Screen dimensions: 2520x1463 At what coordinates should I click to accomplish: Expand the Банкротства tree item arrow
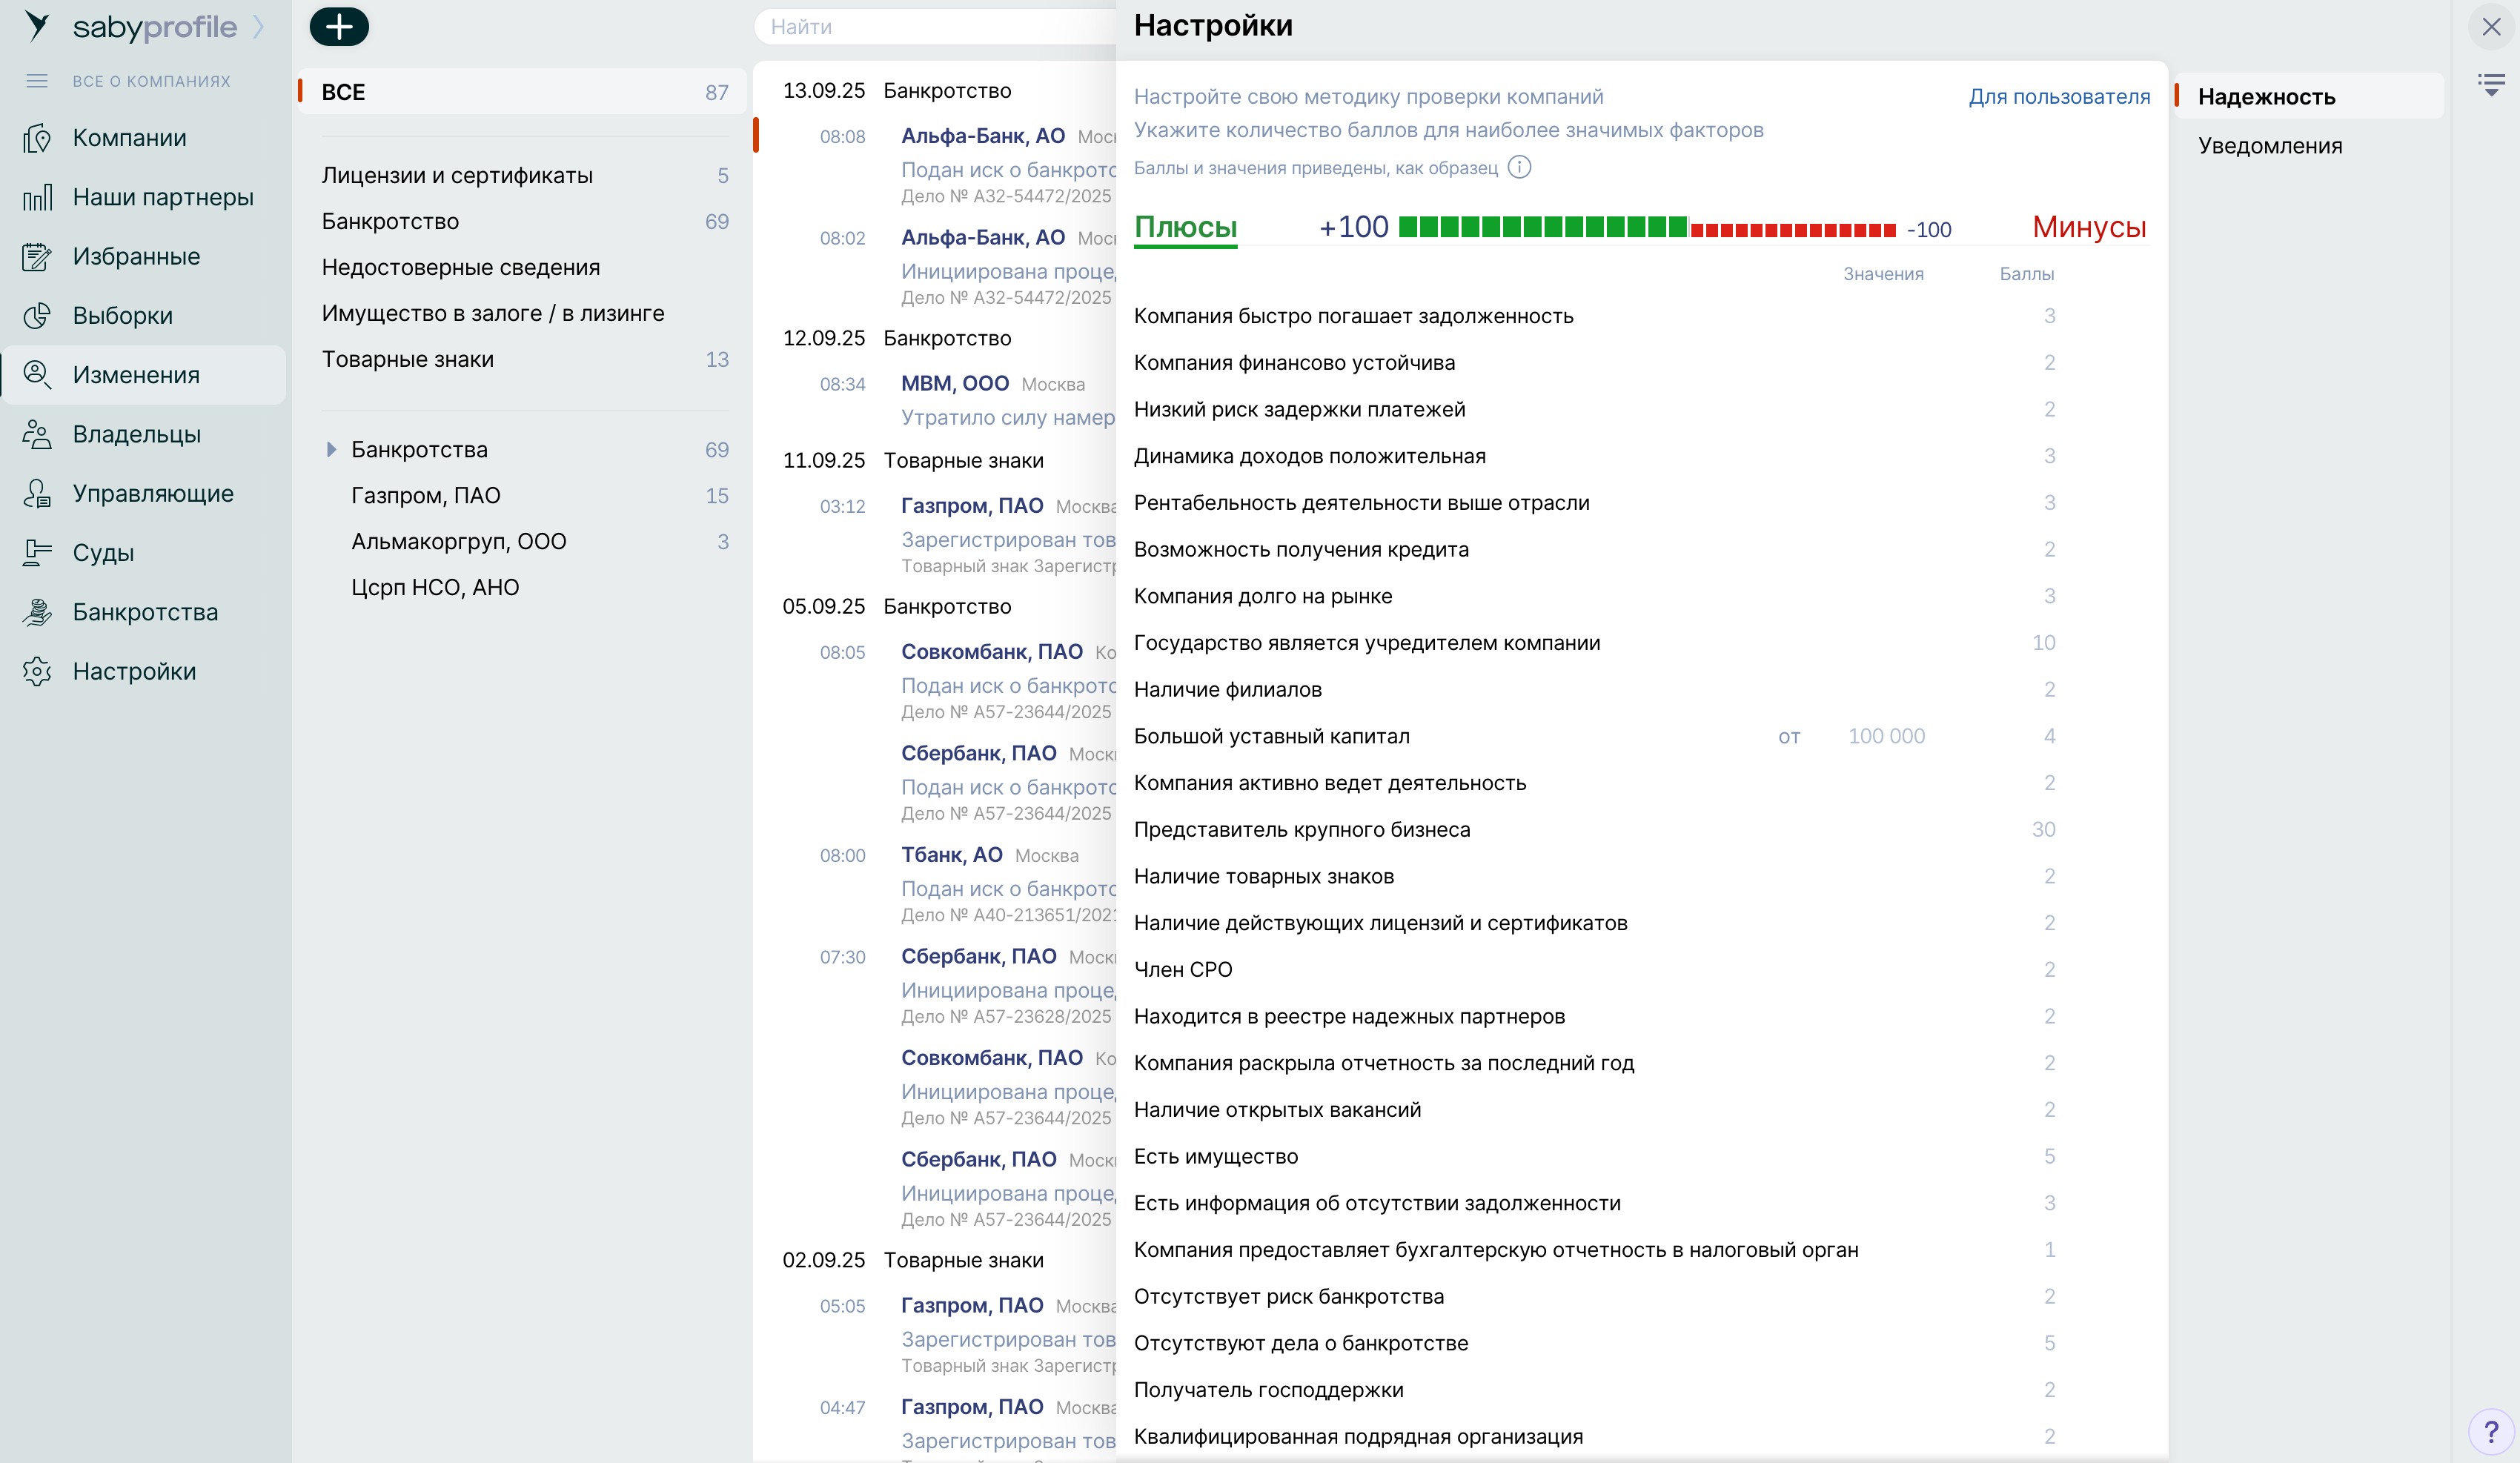[331, 450]
